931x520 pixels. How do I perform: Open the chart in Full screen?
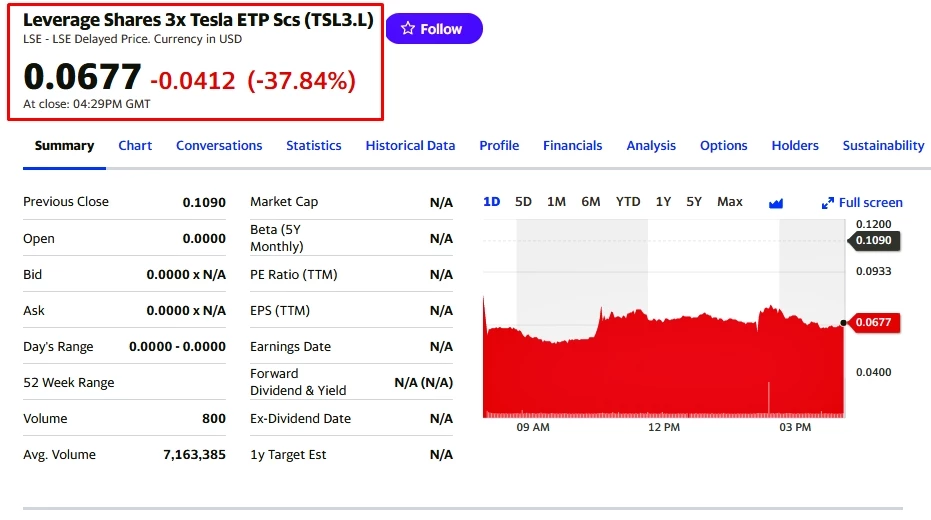[862, 203]
